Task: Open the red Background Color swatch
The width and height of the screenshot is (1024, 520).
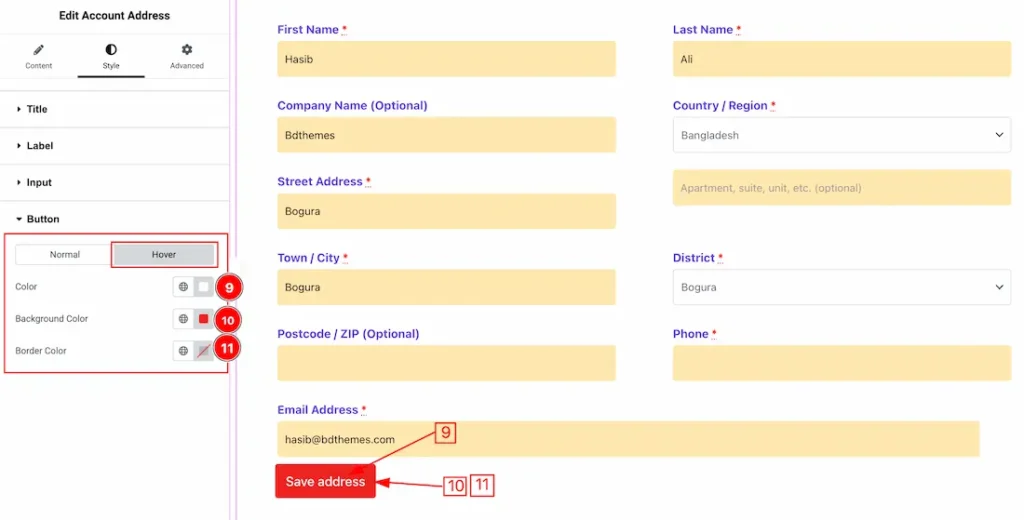Action: point(204,319)
